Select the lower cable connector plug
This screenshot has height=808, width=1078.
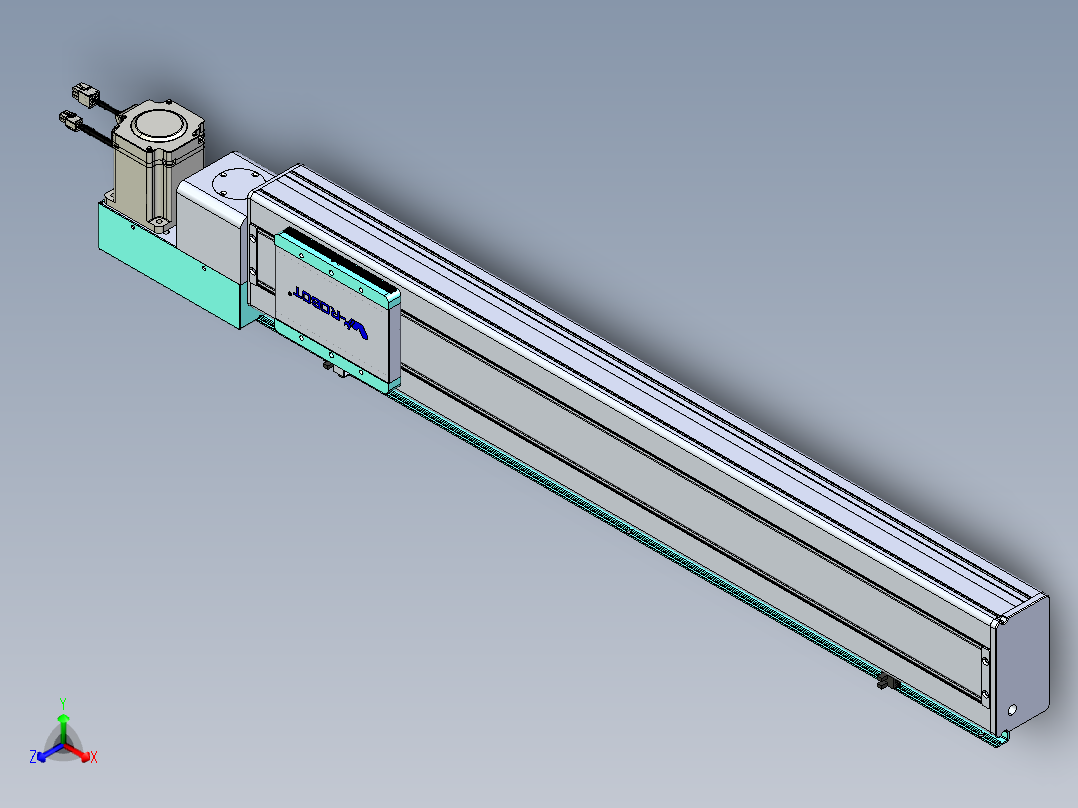pos(72,122)
